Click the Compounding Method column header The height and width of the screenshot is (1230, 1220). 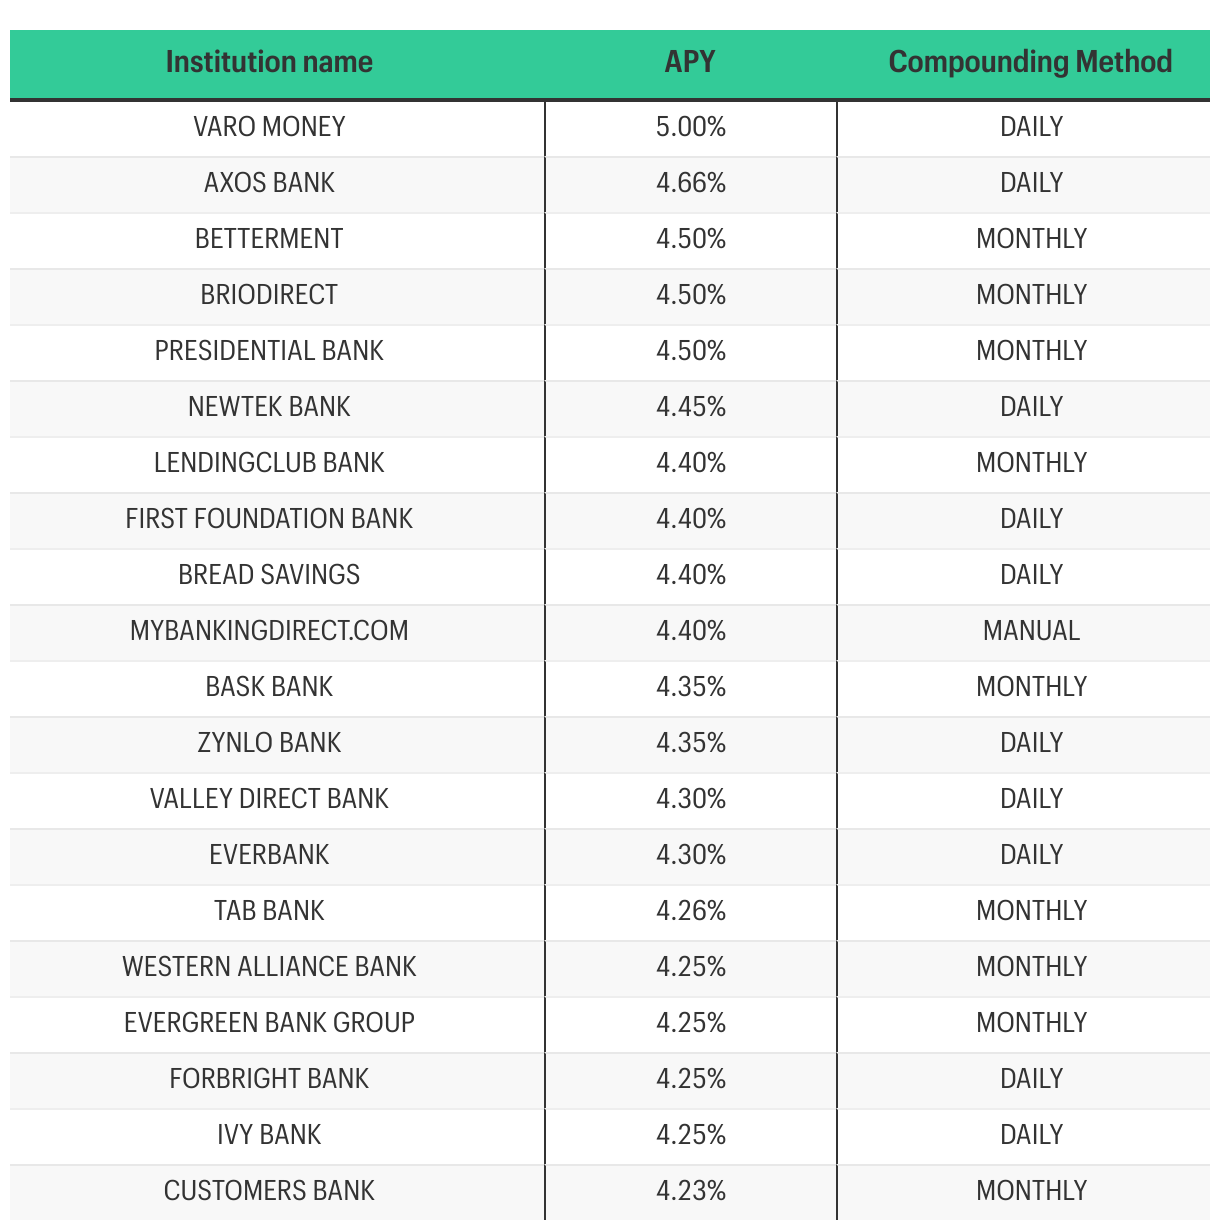click(x=1030, y=62)
